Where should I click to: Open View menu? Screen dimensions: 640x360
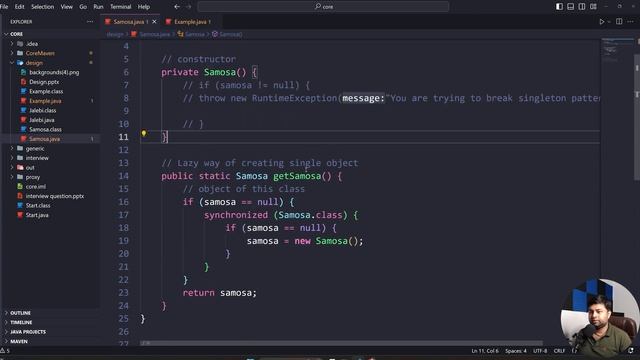(67, 7)
